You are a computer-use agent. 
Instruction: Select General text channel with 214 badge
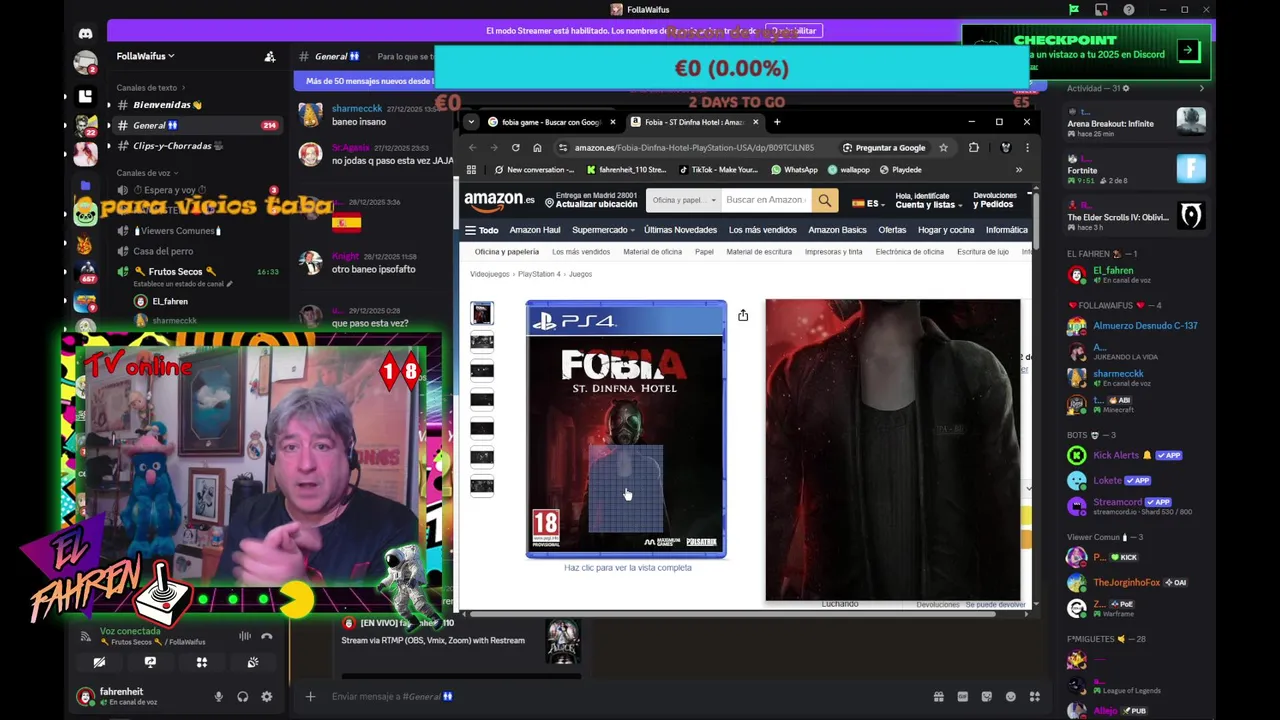tap(195, 125)
